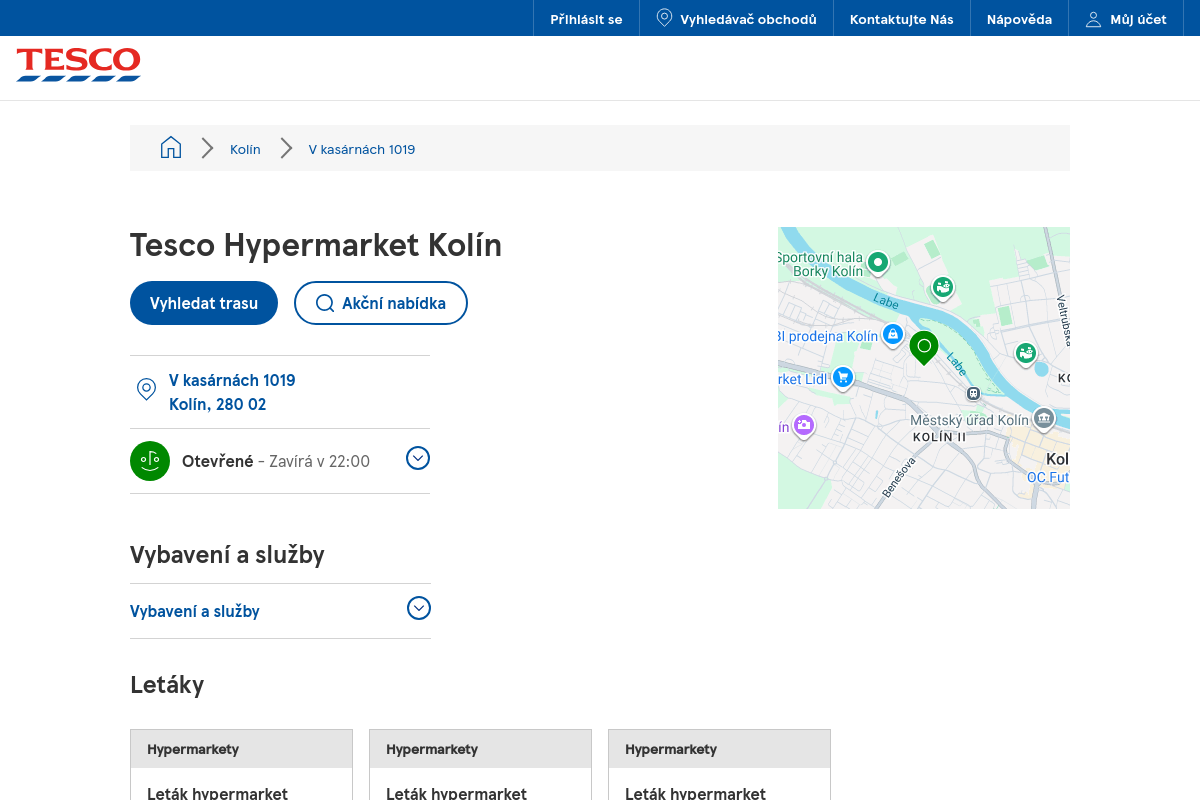Click the magnifier icon in Akční nabídka
The width and height of the screenshot is (1200, 800).
click(x=325, y=303)
